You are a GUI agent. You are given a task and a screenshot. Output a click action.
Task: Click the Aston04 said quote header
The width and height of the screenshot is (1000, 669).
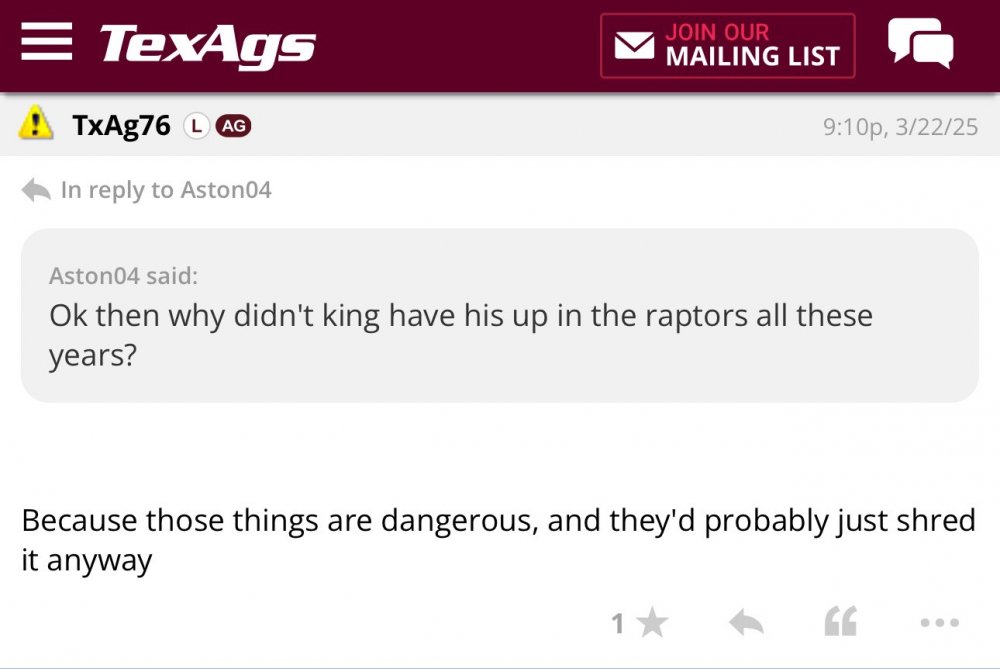pyautogui.click(x=123, y=275)
